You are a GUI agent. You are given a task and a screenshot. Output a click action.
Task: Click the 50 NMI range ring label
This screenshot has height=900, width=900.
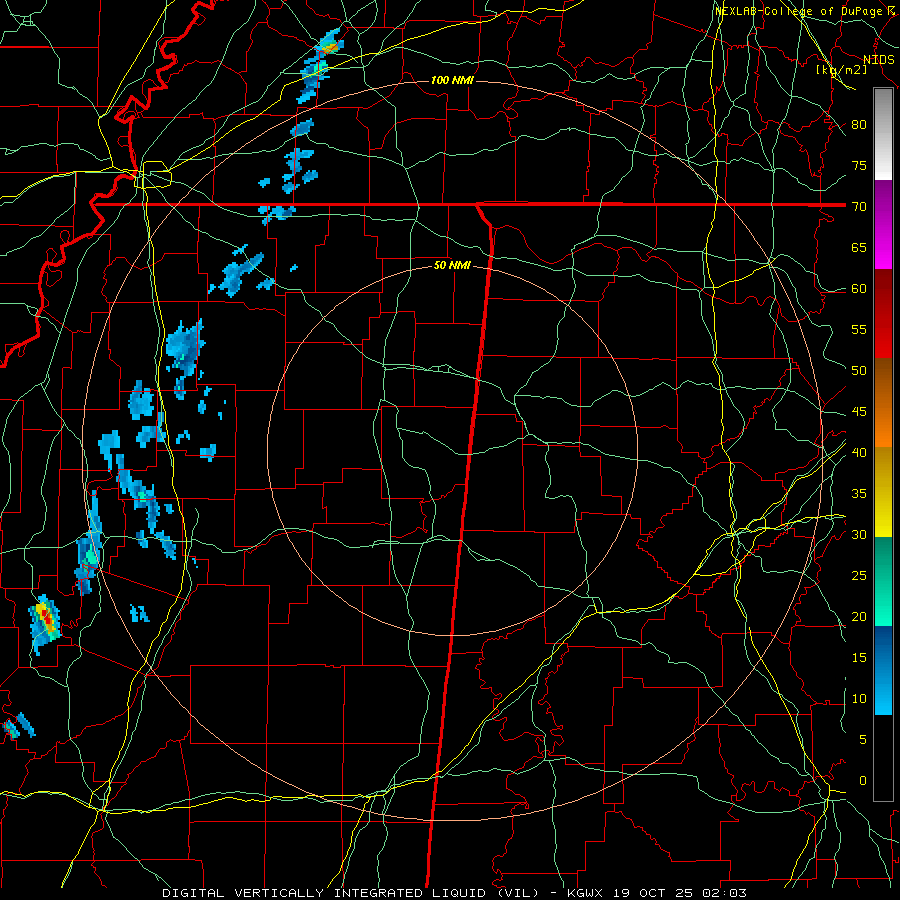pos(452,265)
